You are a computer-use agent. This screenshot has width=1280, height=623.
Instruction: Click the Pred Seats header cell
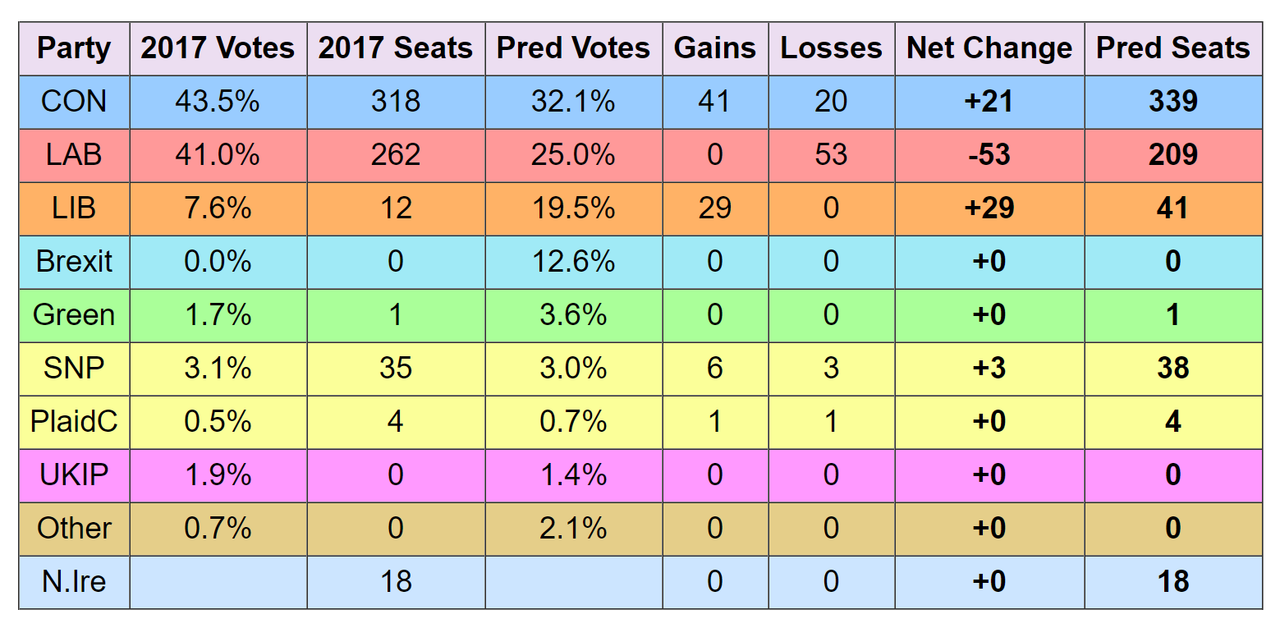pos(1173,48)
